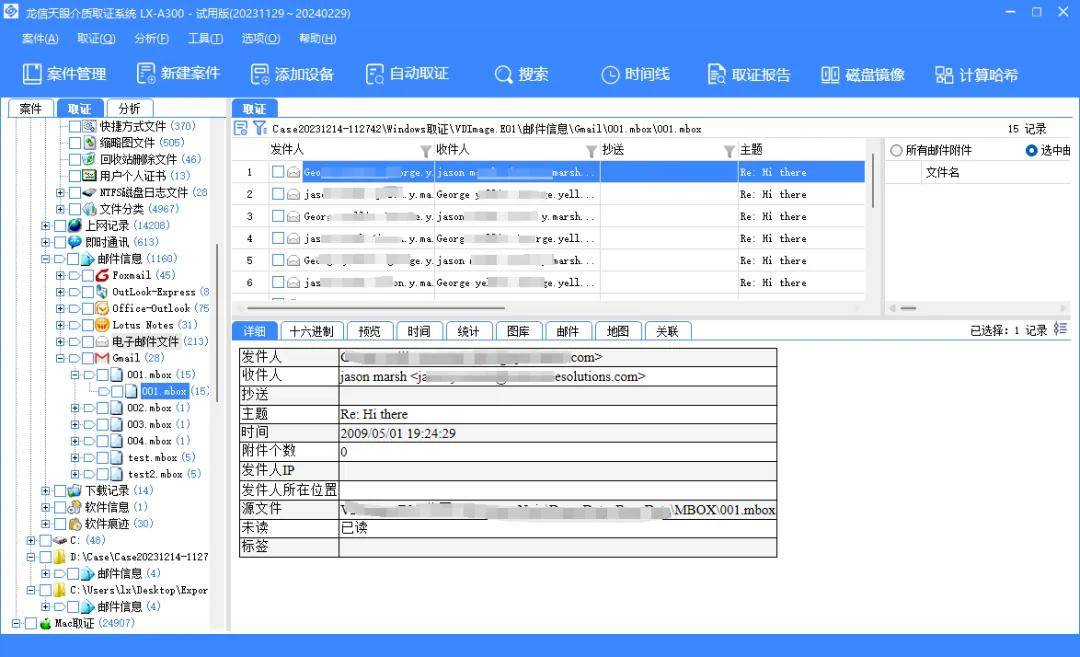Click the list export icon left of path
Viewport: 1080px width, 657px height.
pyautogui.click(x=241, y=128)
